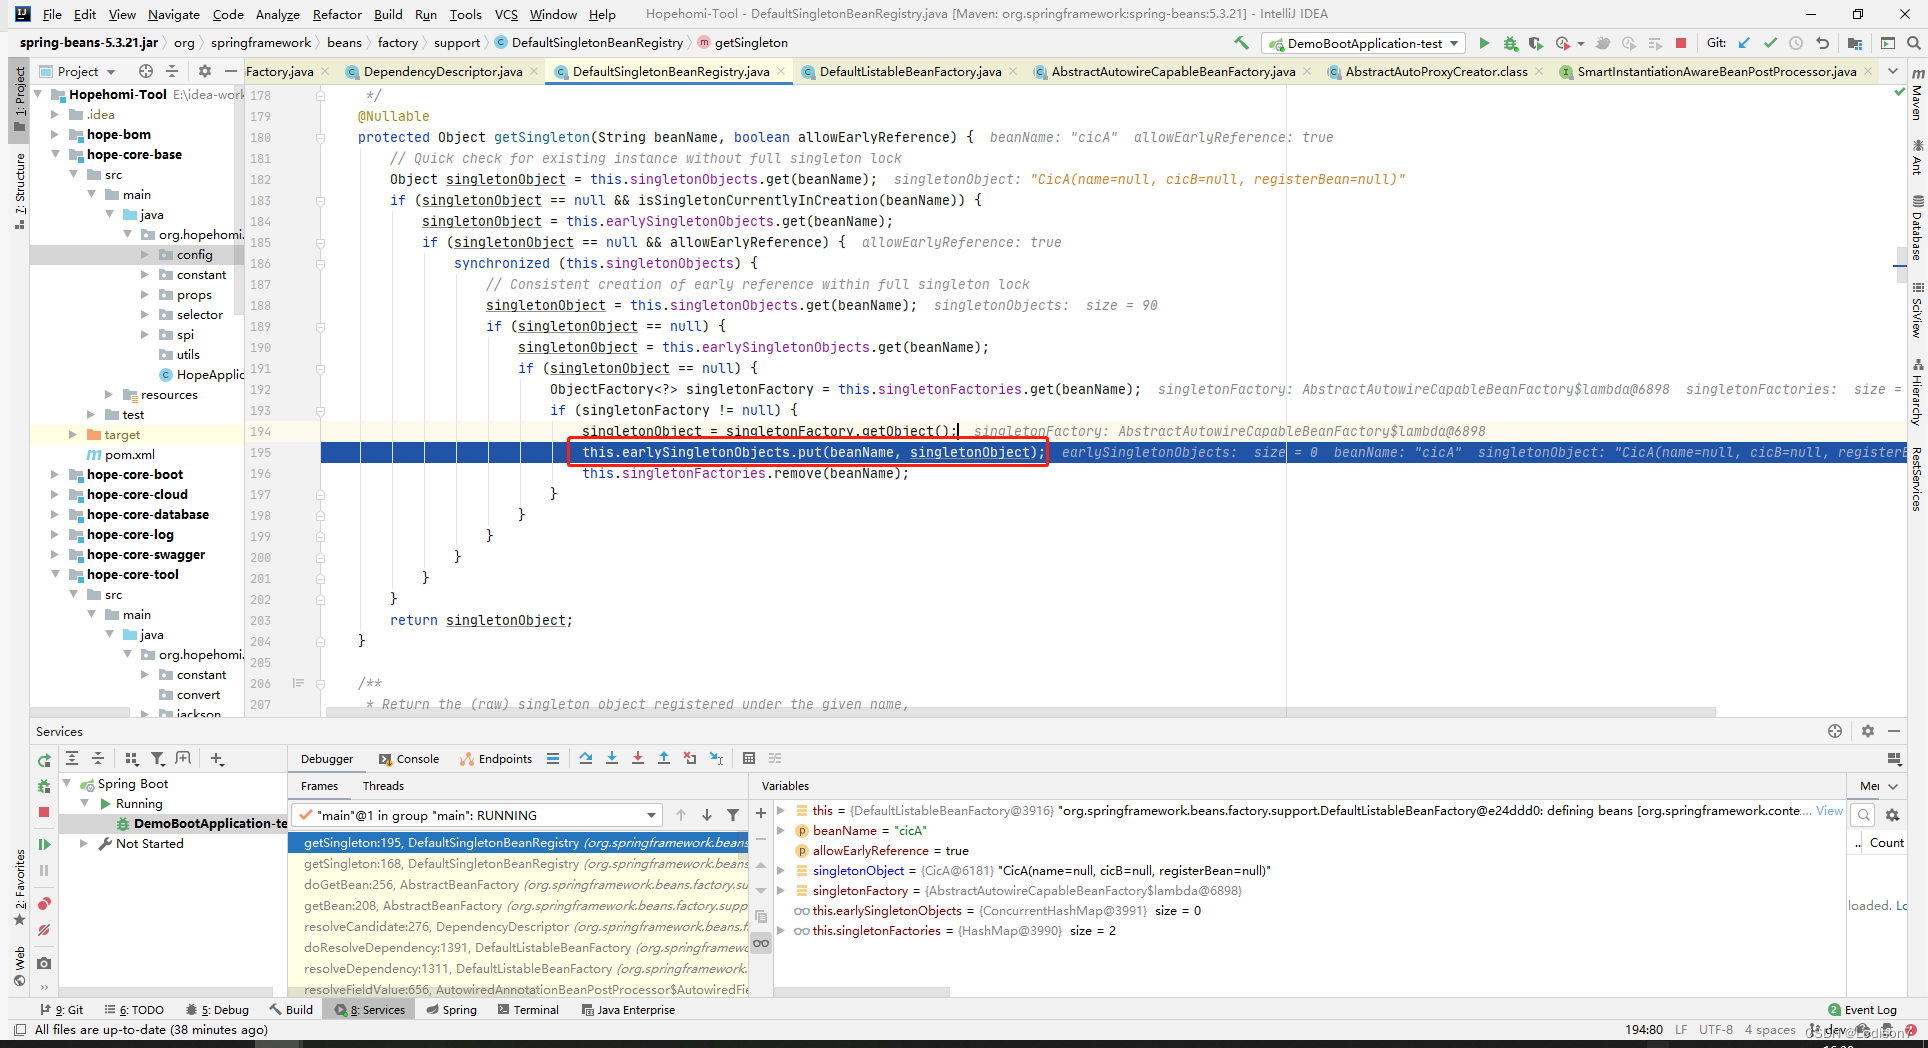The image size is (1928, 1048).
Task: Toggle Mute Breakpoints icon in Services sidebar
Action: [44, 930]
